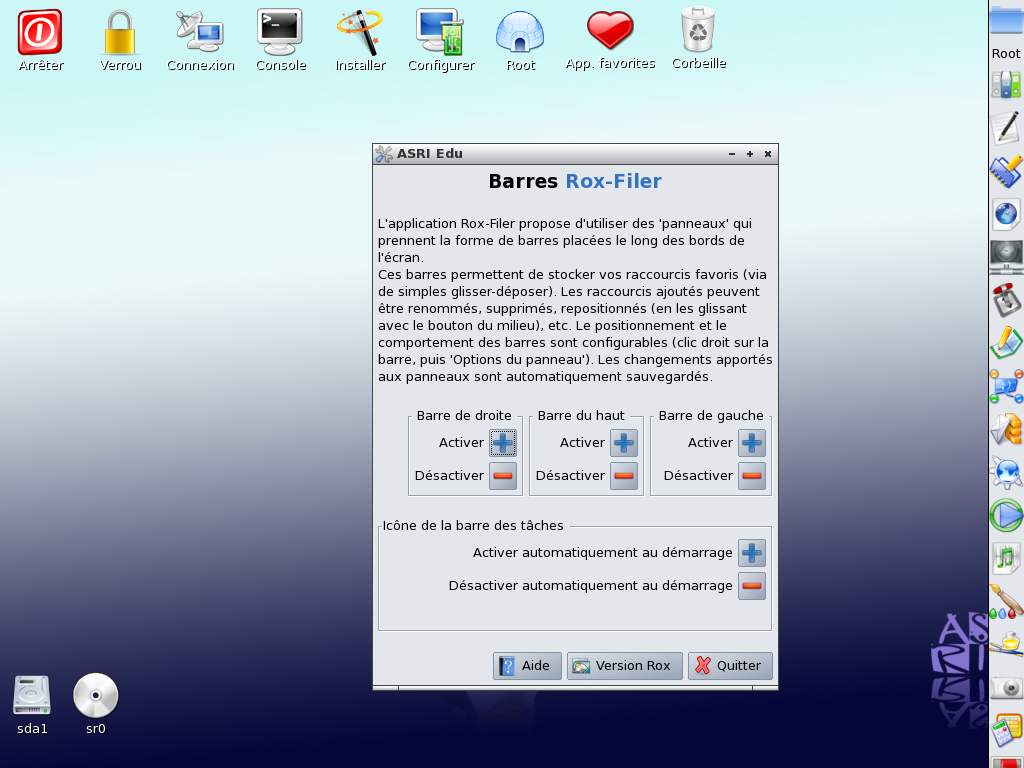Viewport: 1024px width, 768px height.
Task: Enable taskbar icon automatically at startup
Action: pyautogui.click(x=752, y=553)
